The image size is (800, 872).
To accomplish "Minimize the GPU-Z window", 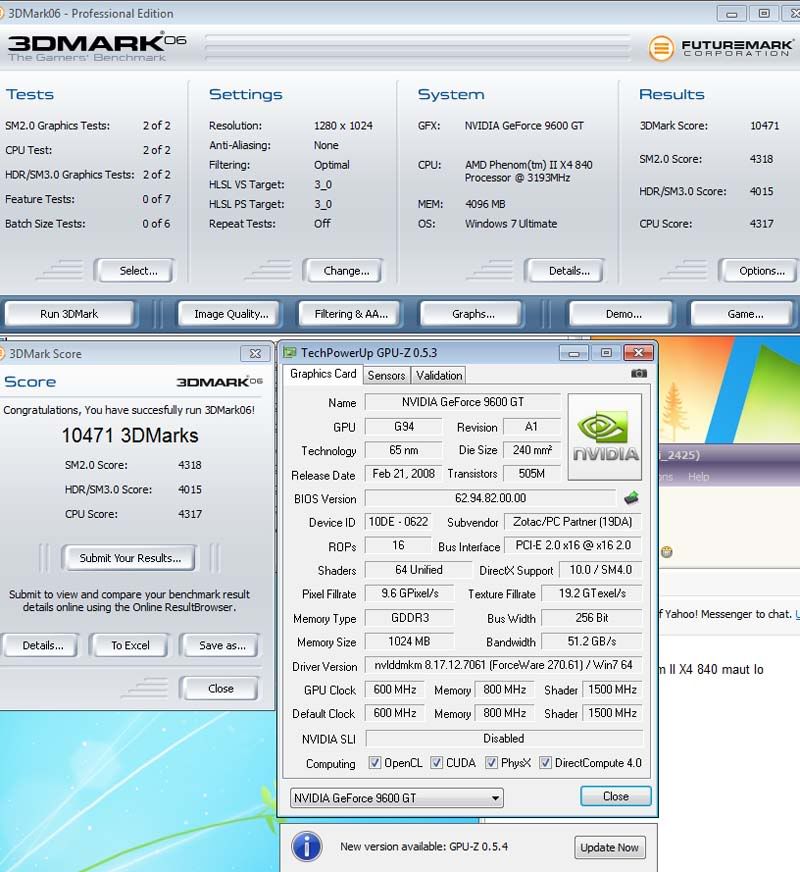I will pyautogui.click(x=574, y=353).
